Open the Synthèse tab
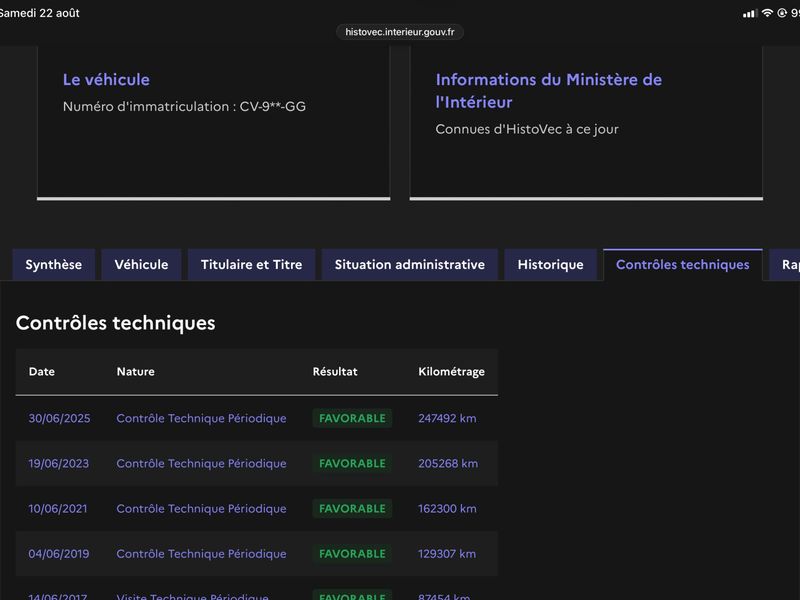Screen dimensions: 800x600 pos(54,264)
